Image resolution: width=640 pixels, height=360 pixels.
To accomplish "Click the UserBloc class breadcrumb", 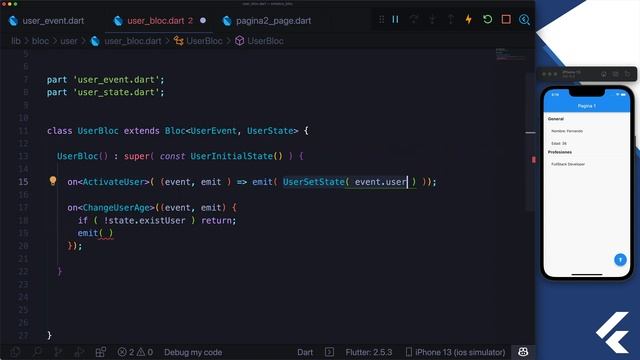I will tap(204, 41).
